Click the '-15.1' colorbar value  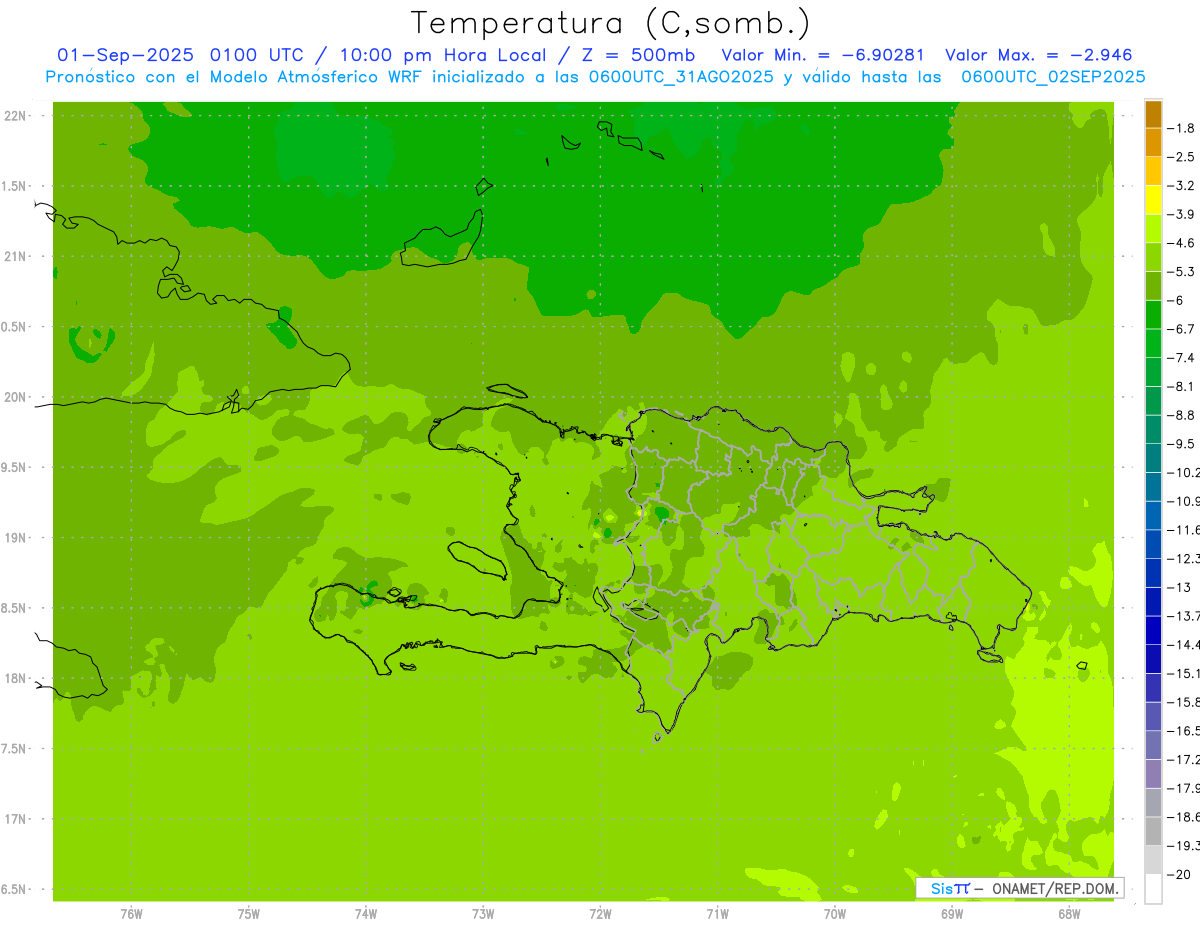tap(1184, 673)
